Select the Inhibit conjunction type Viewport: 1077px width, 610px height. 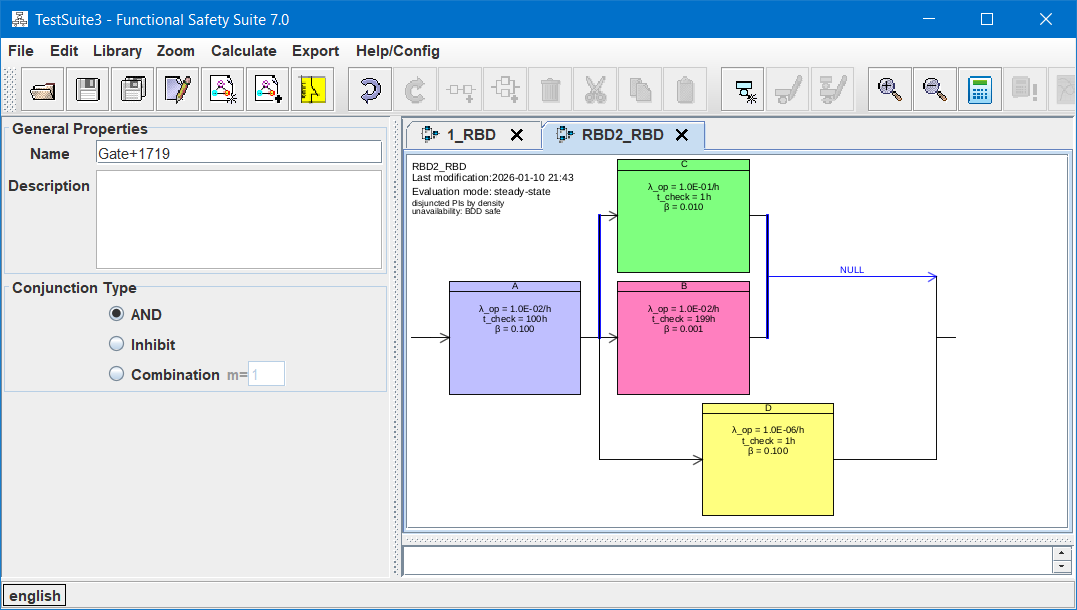click(117, 344)
